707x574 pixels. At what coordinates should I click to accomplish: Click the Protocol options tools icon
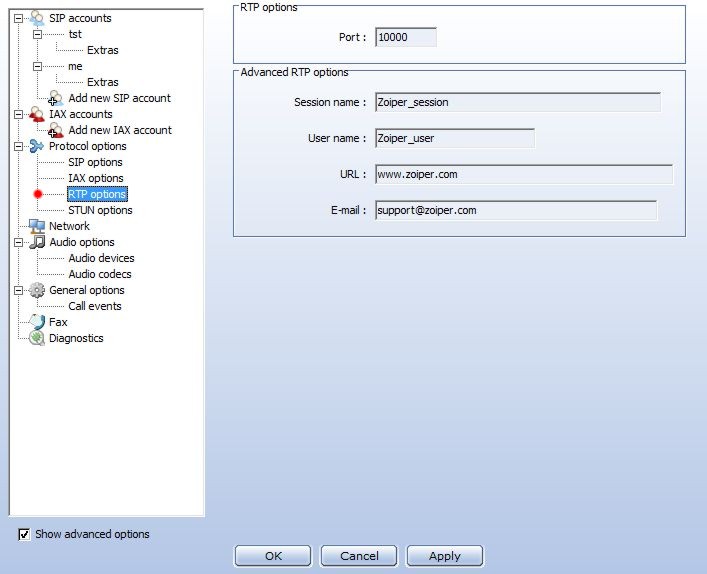[x=37, y=146]
